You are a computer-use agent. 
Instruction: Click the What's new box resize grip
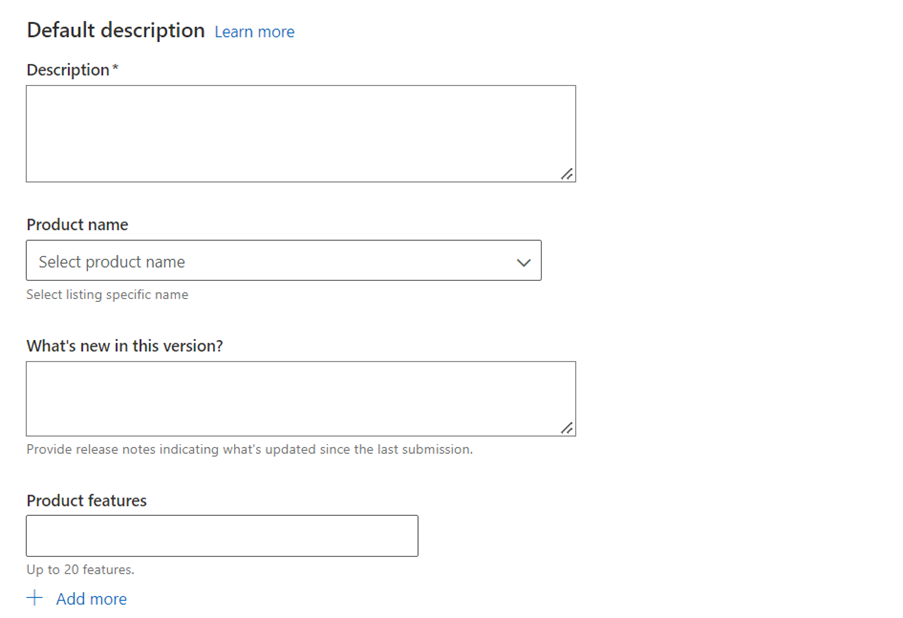coord(567,427)
